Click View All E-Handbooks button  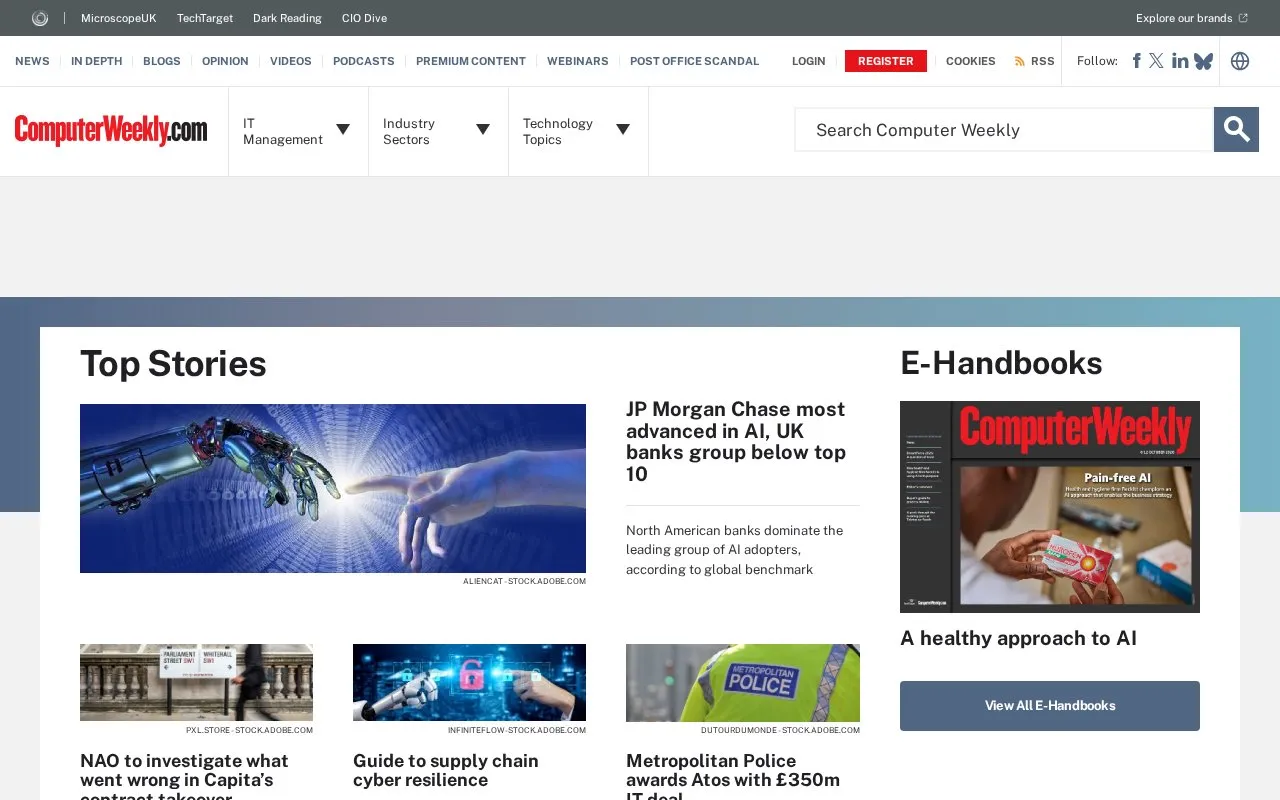point(1050,706)
